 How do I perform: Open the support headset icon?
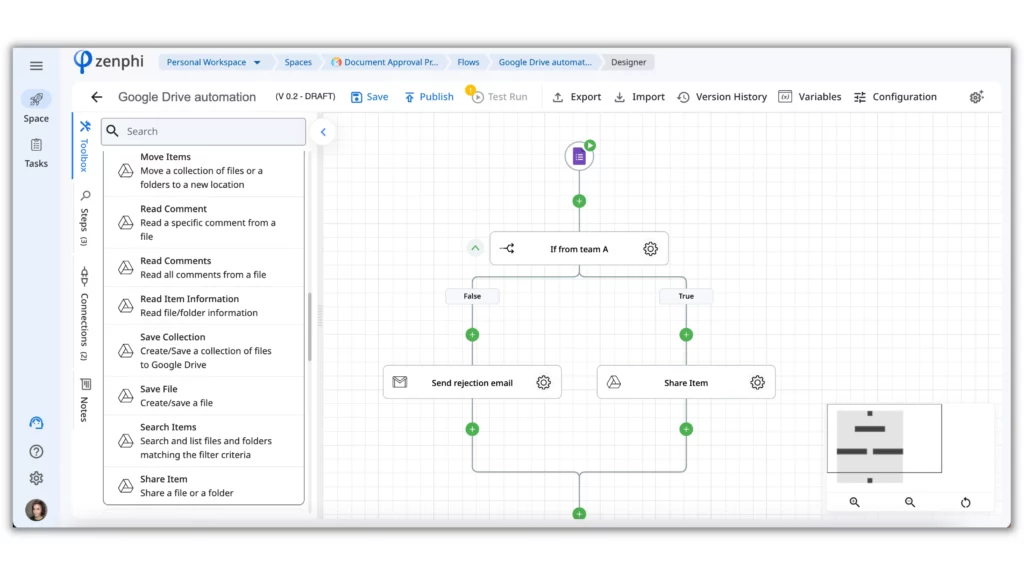coord(36,423)
